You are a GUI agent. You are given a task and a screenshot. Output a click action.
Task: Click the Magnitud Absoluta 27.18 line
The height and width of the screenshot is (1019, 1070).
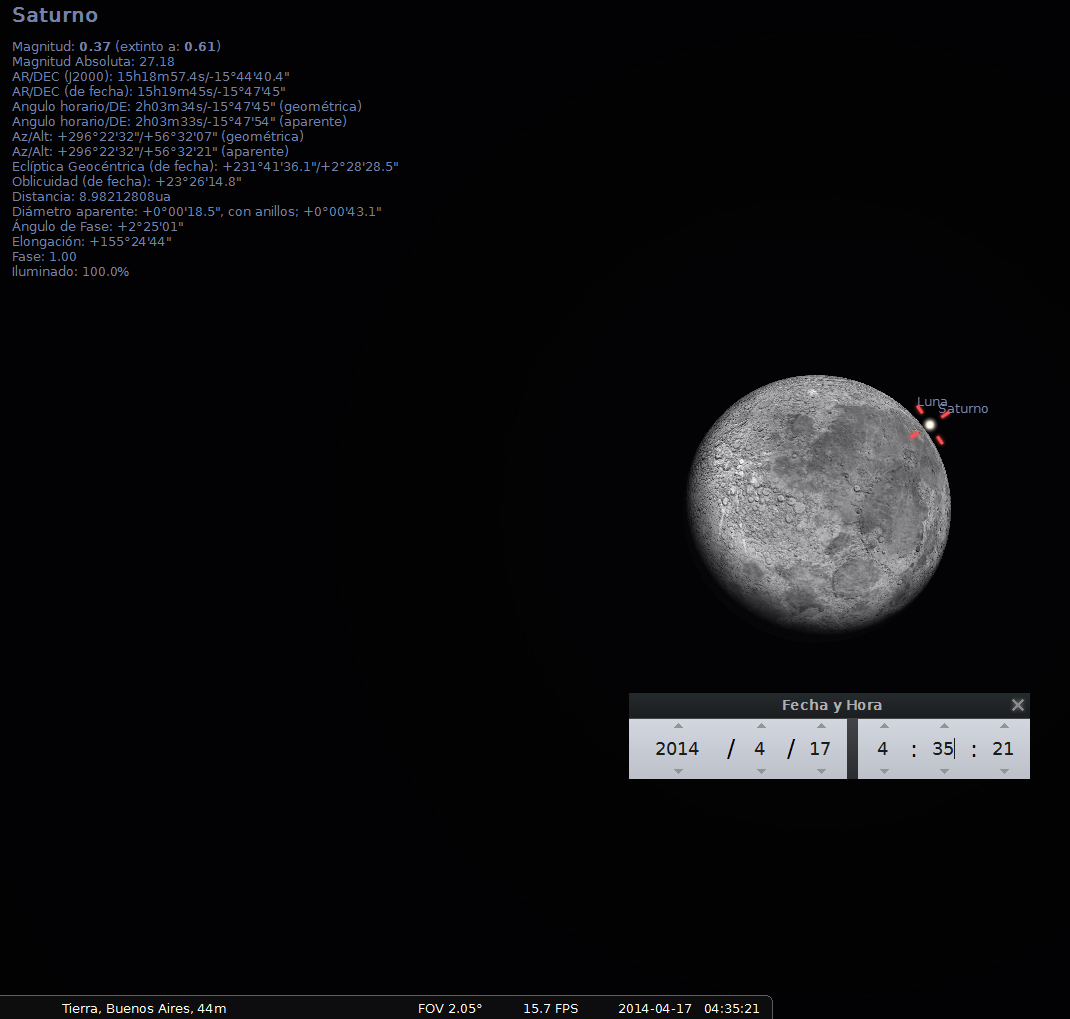93,61
